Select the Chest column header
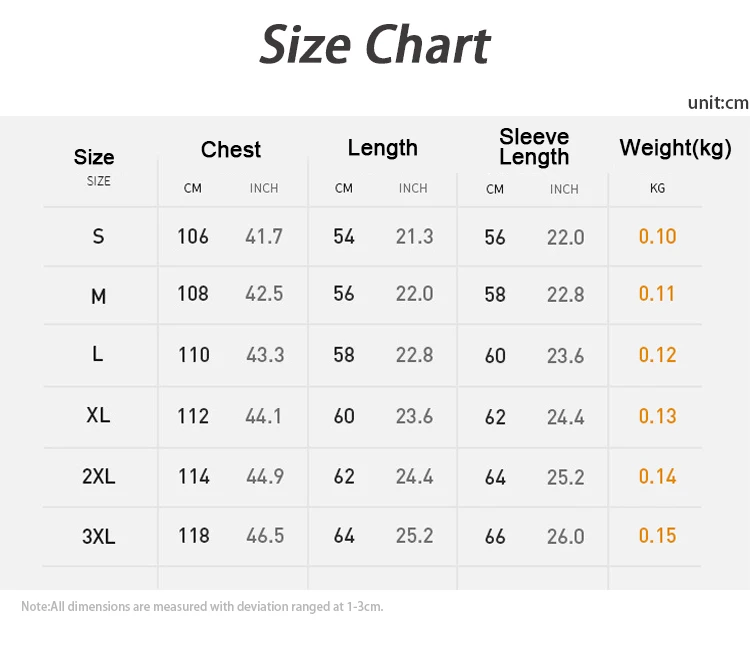The width and height of the screenshot is (750, 653). [x=231, y=150]
